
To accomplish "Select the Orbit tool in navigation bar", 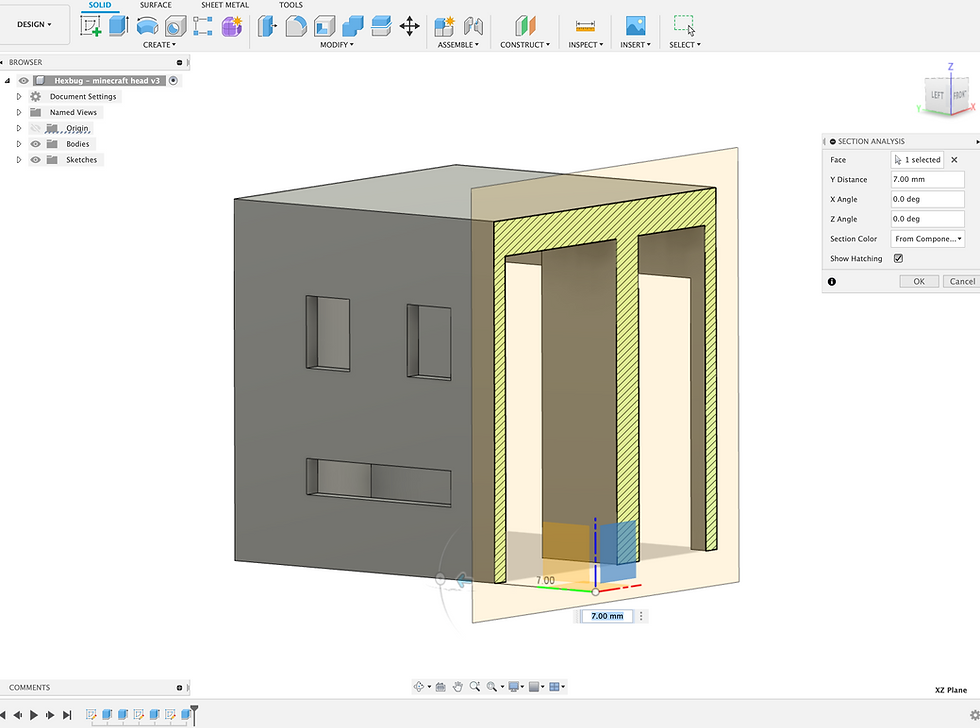I will click(419, 687).
